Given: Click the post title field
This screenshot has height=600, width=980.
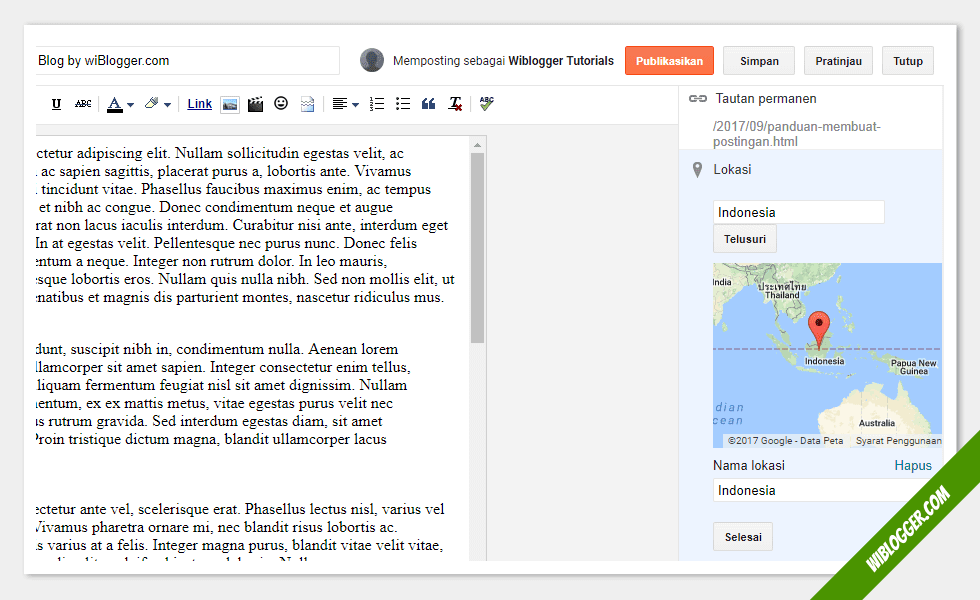Looking at the screenshot, I should click(x=188, y=61).
